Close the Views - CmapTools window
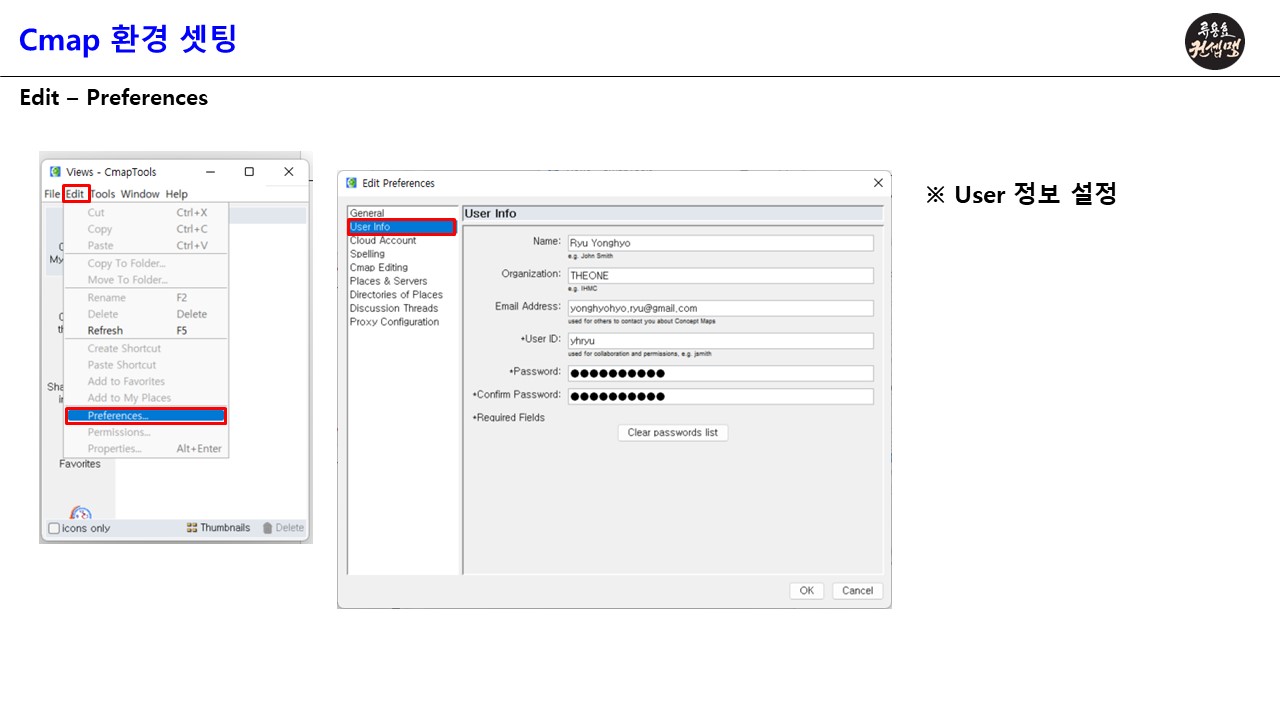Image resolution: width=1280 pixels, height=720 pixels. (x=288, y=172)
